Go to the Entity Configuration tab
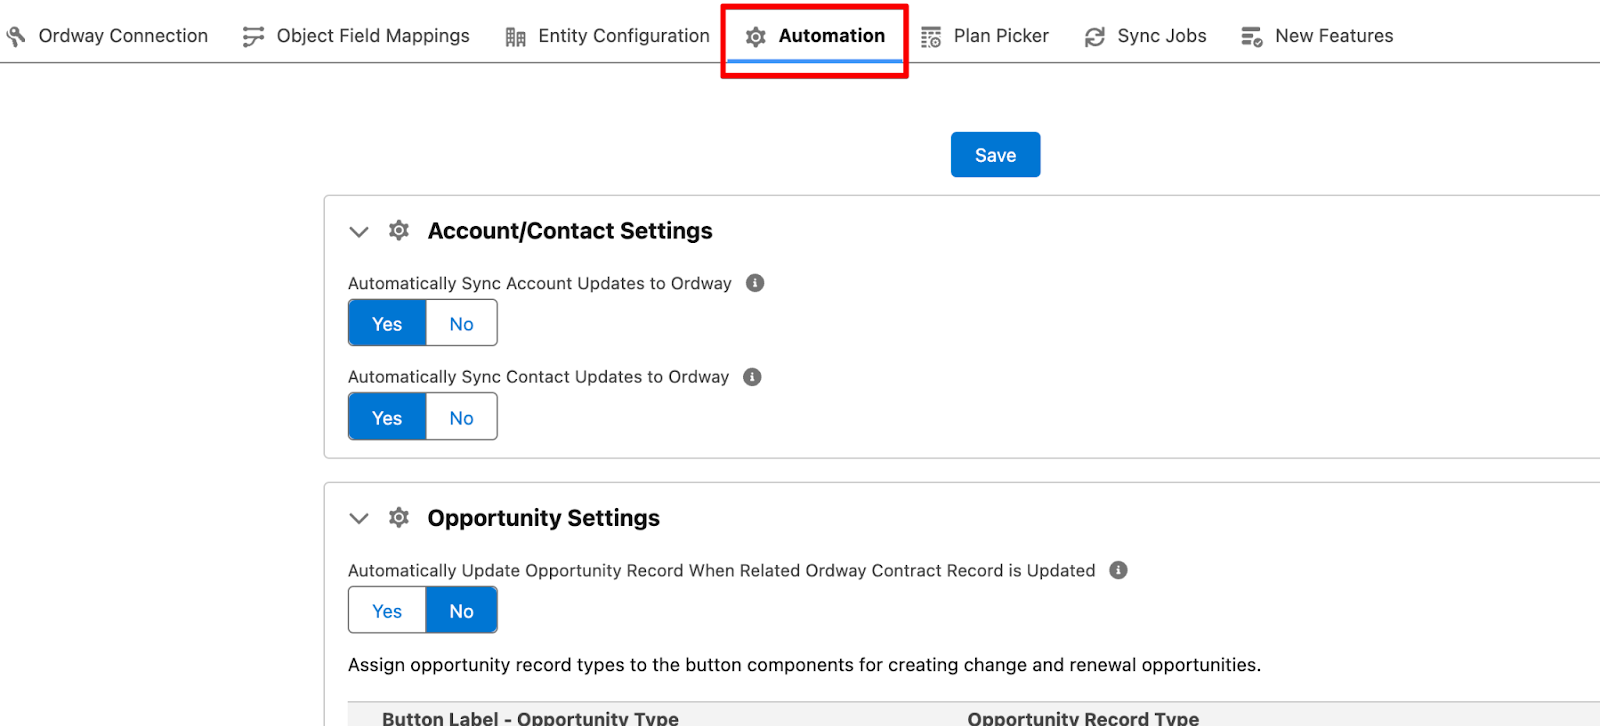The width and height of the screenshot is (1600, 726). tap(608, 36)
